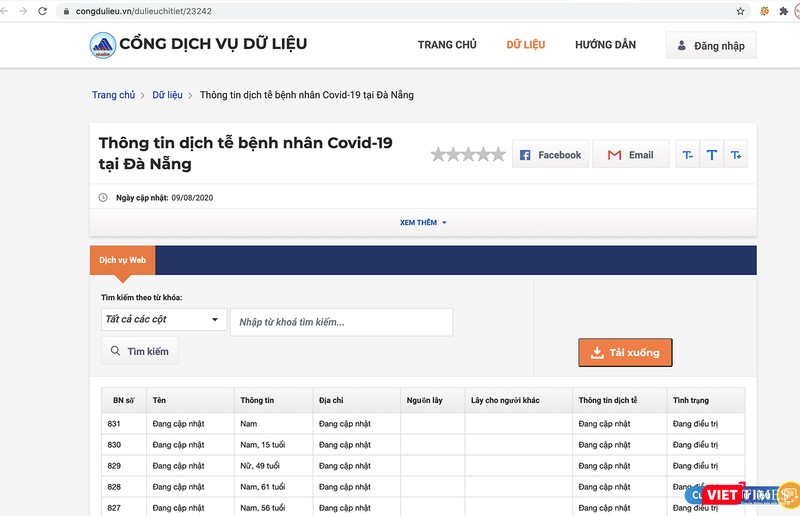The height and width of the screenshot is (516, 800).
Task: Focus the keyword search input field
Action: pyautogui.click(x=341, y=322)
